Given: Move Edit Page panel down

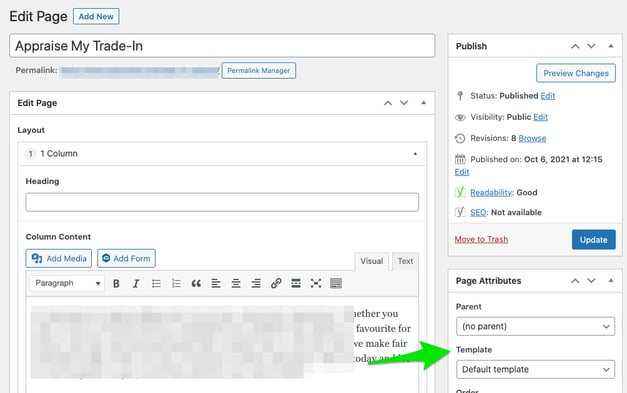Looking at the screenshot, I should [404, 103].
